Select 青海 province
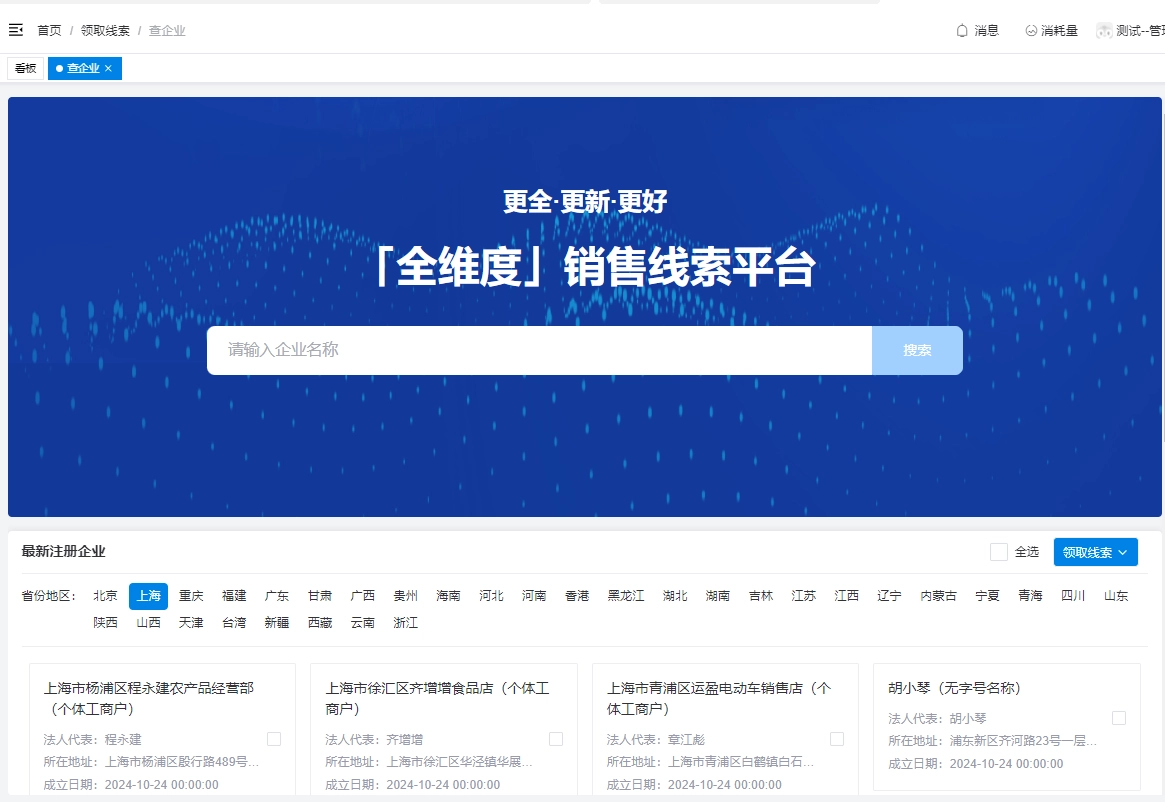 [x=1031, y=596]
